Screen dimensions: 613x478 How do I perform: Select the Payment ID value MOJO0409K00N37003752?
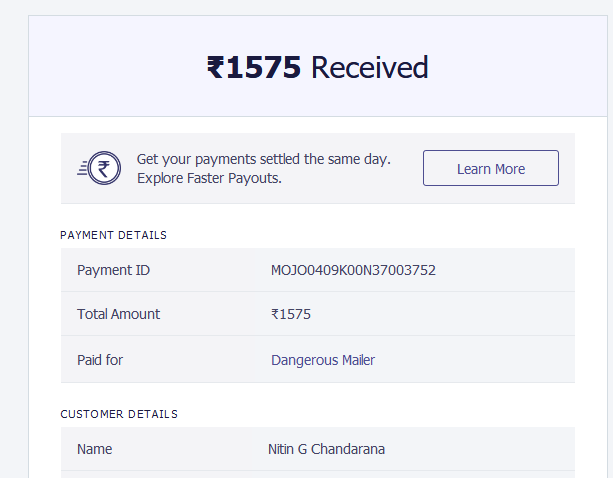(353, 270)
